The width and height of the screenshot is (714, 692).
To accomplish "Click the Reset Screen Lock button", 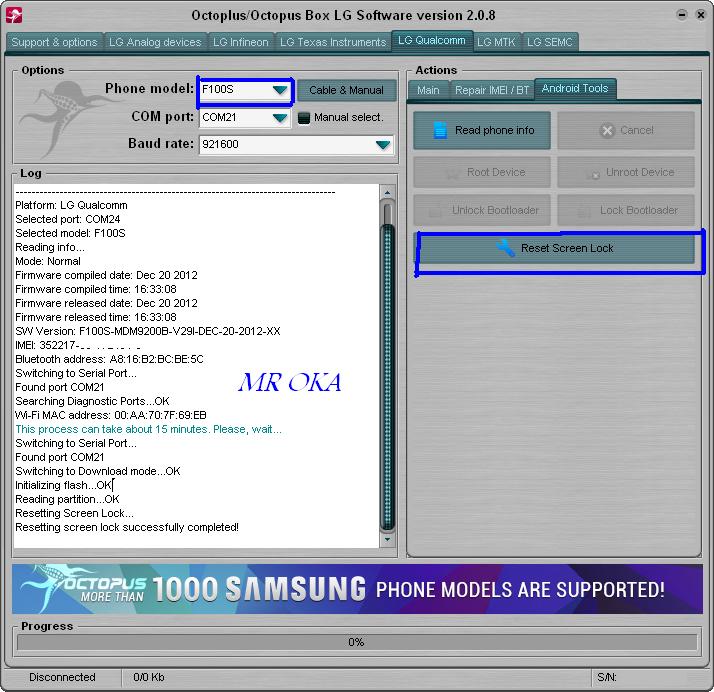I will point(556,248).
